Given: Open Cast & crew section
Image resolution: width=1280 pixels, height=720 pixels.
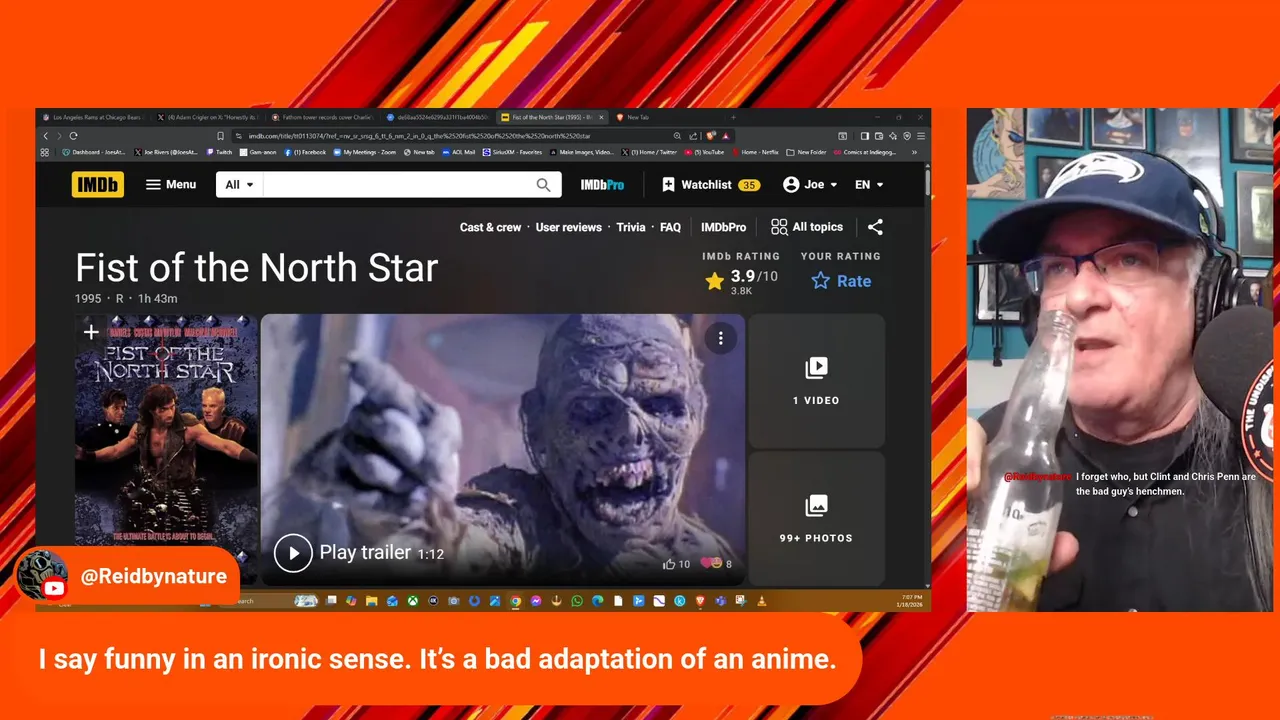Looking at the screenshot, I should [490, 227].
